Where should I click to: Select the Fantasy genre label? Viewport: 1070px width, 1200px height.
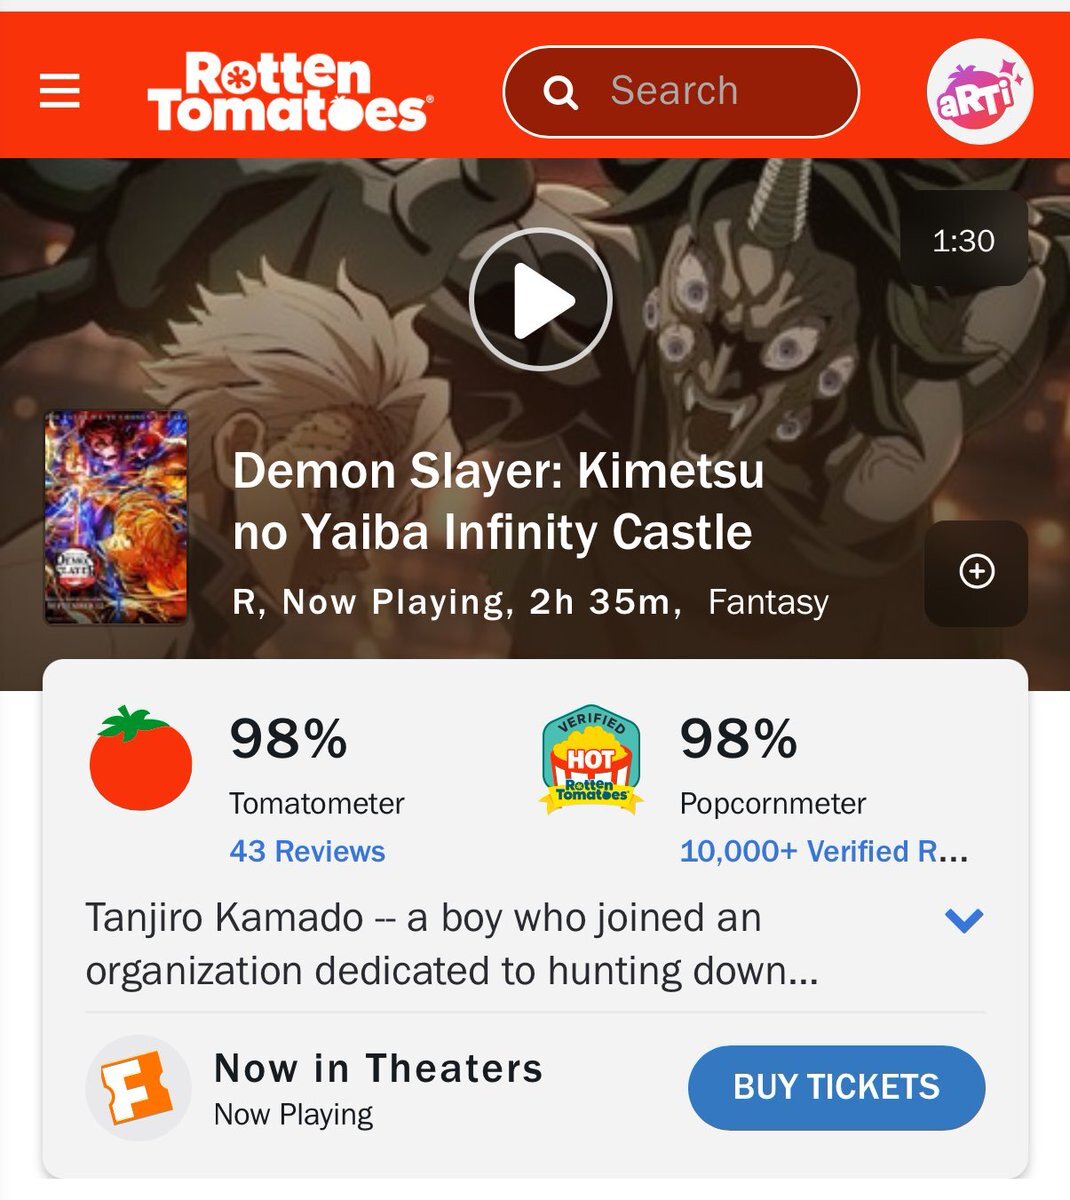[768, 602]
